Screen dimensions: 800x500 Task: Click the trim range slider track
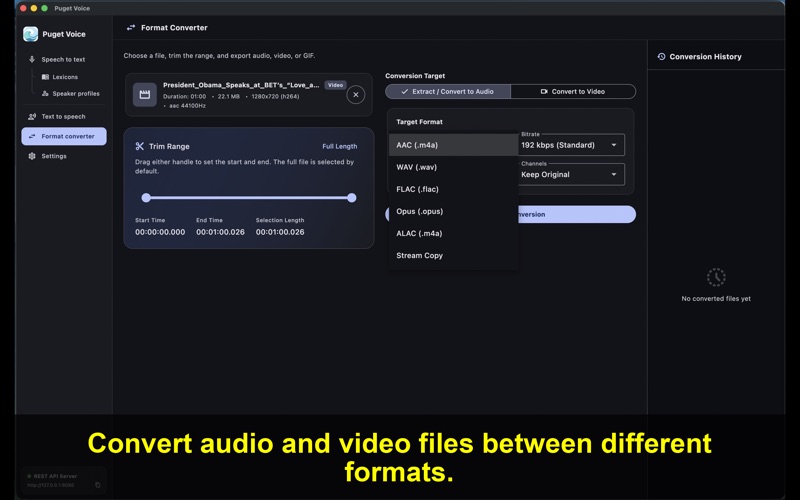(248, 198)
